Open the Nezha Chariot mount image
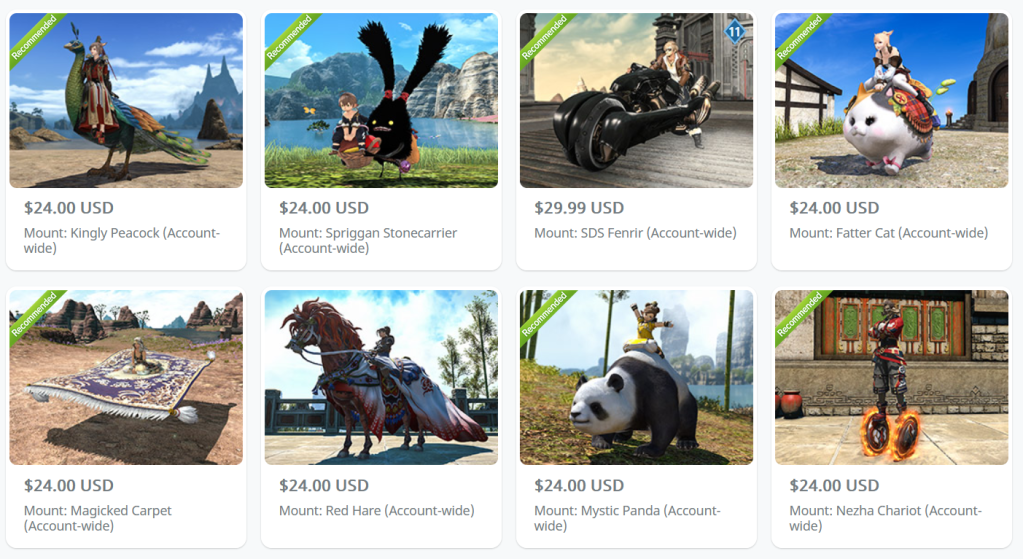Image resolution: width=1023 pixels, height=559 pixels. 891,377
